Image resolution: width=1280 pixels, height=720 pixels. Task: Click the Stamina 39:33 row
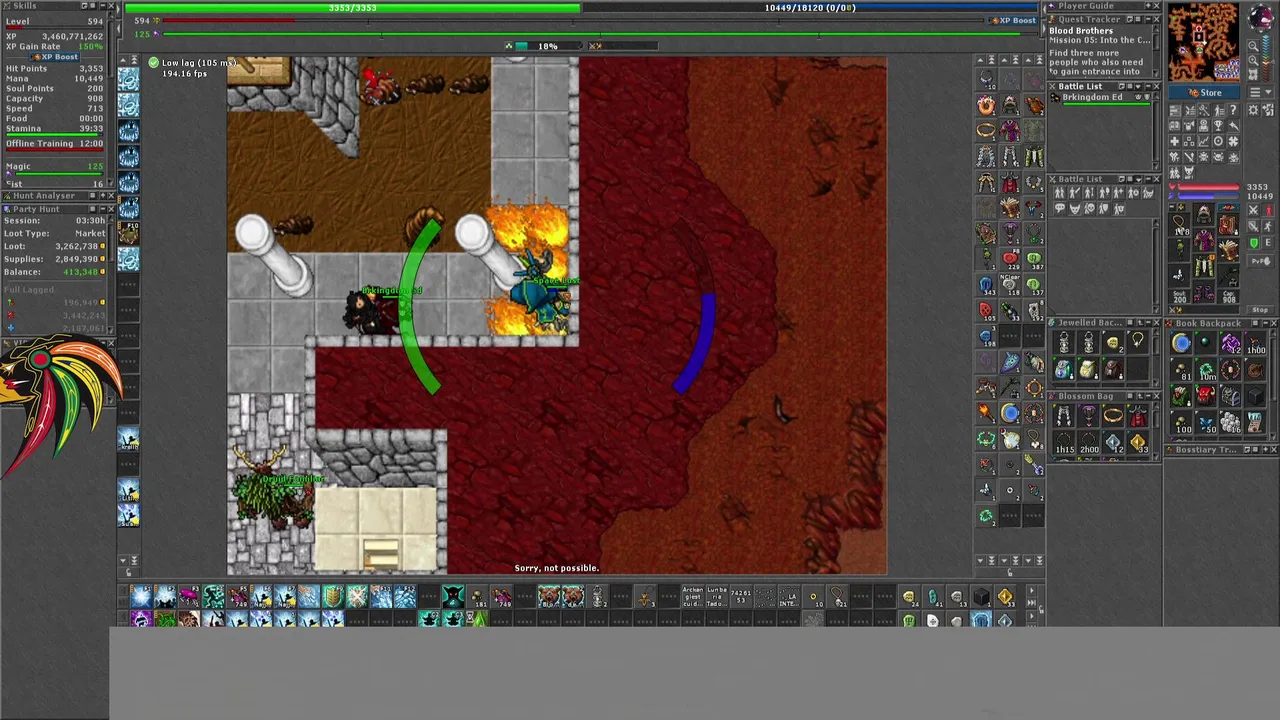tap(54, 129)
